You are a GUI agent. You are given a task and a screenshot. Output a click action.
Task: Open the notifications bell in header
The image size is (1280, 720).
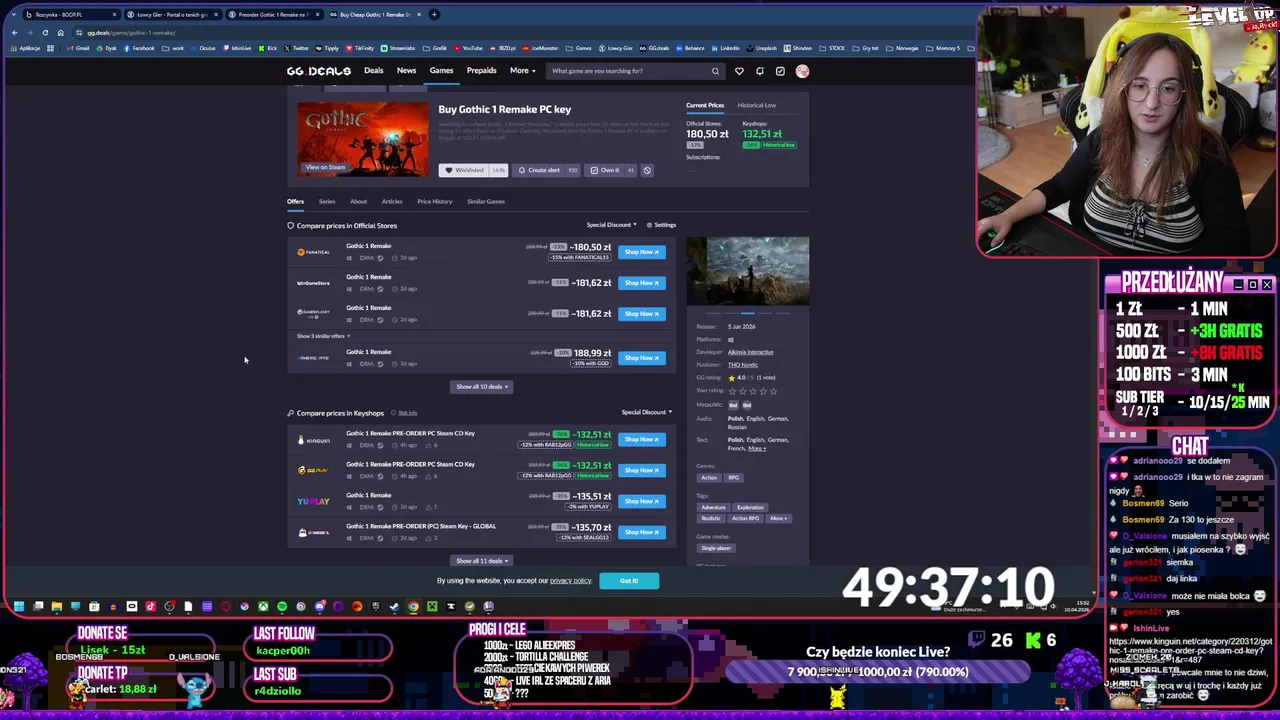(x=760, y=71)
